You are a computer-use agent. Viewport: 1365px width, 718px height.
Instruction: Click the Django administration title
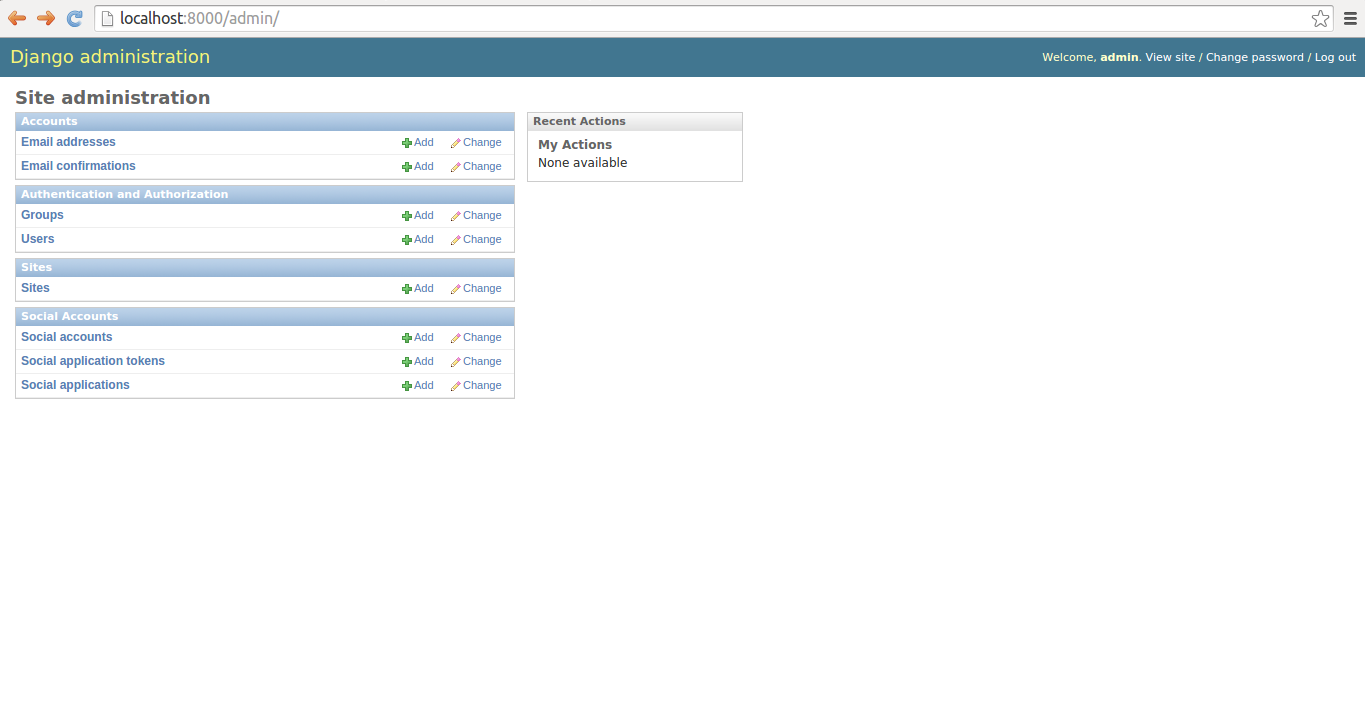pos(110,57)
